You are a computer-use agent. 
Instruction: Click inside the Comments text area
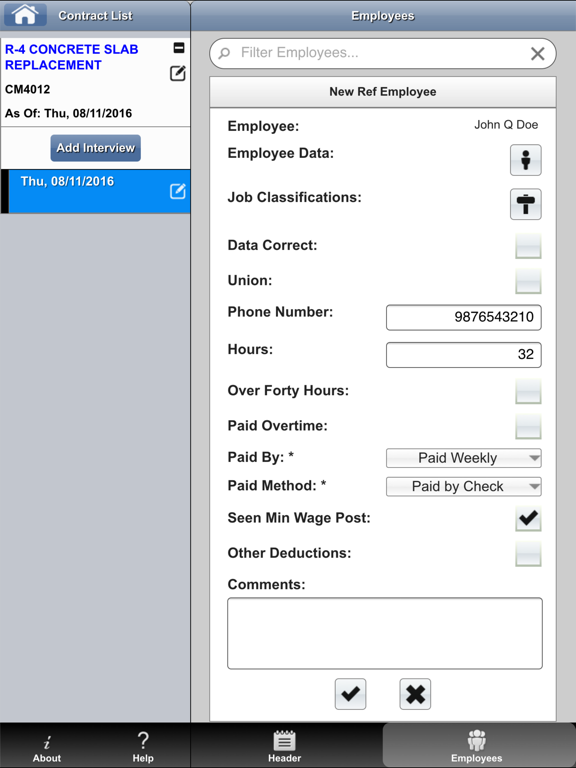[x=384, y=633]
